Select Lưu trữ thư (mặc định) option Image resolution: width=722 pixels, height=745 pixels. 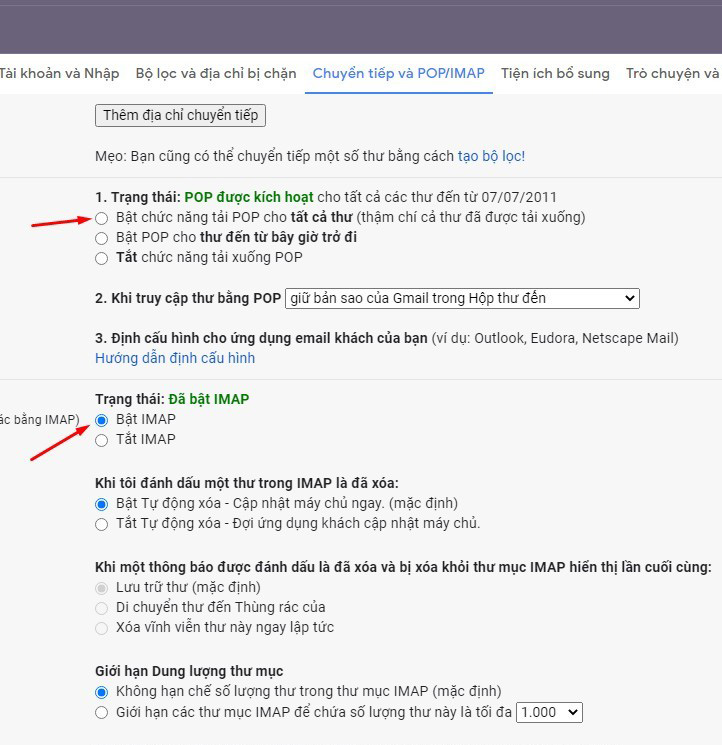coord(102,587)
